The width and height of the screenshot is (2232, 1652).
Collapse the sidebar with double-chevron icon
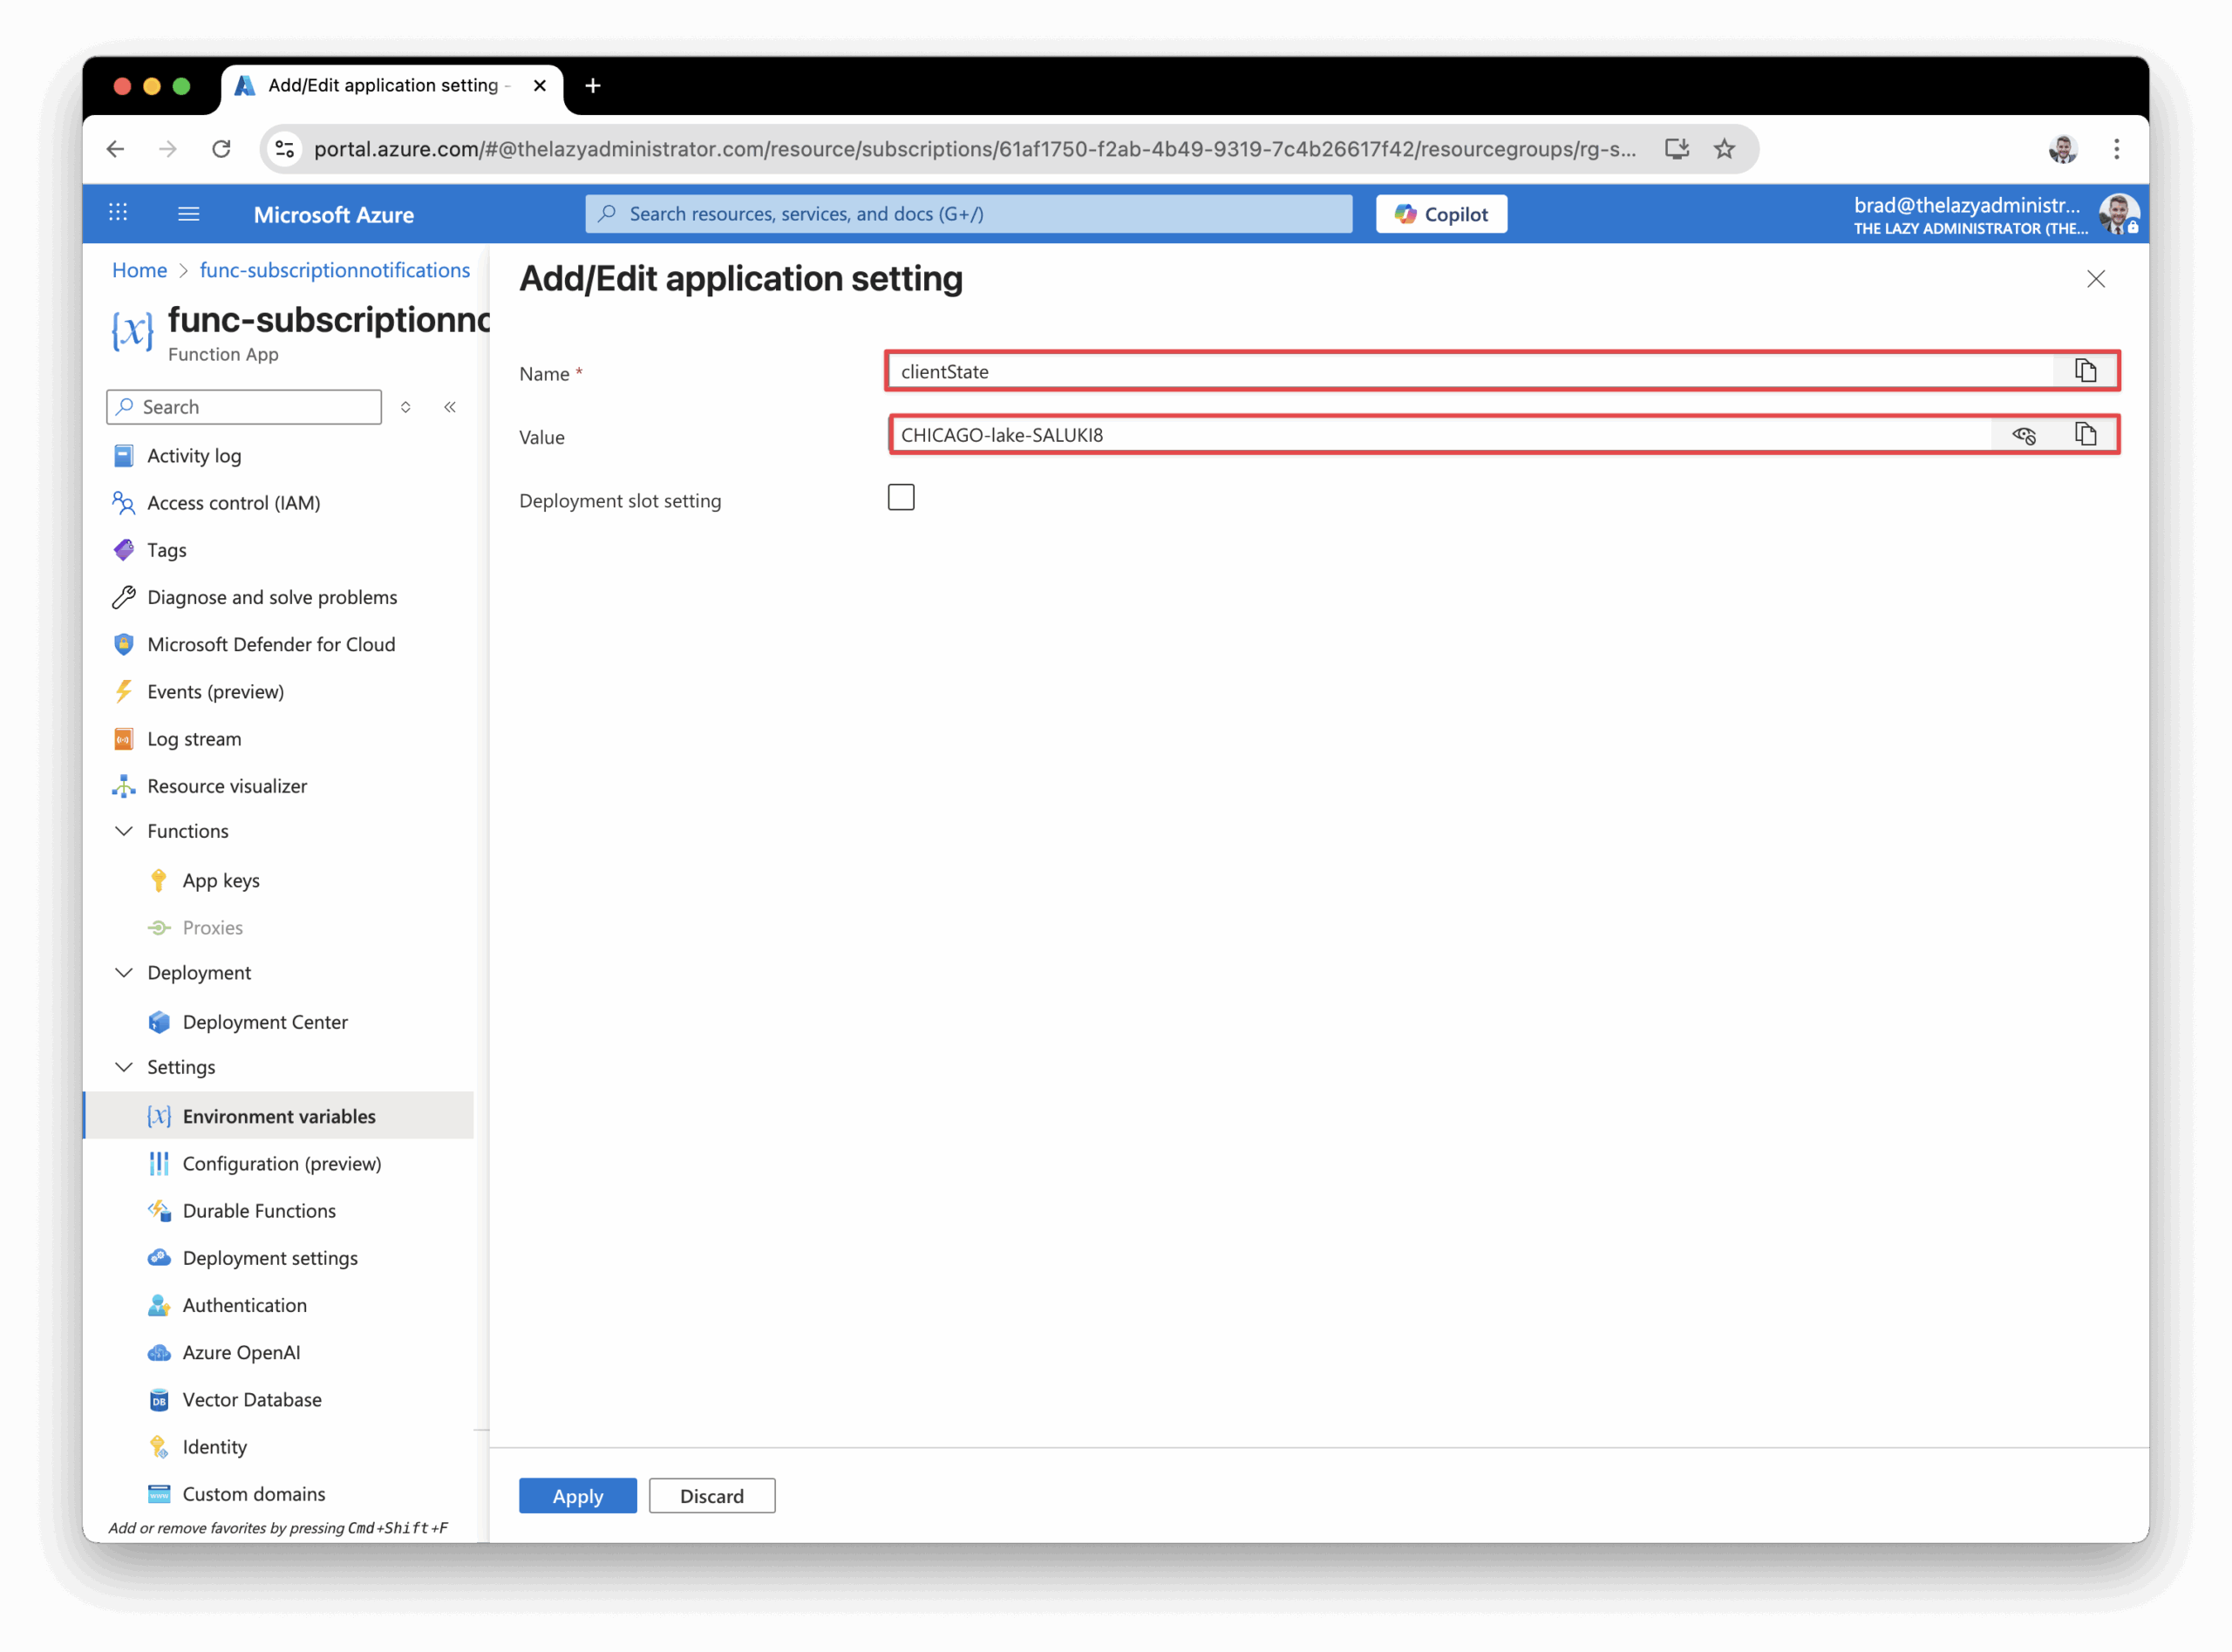[450, 407]
